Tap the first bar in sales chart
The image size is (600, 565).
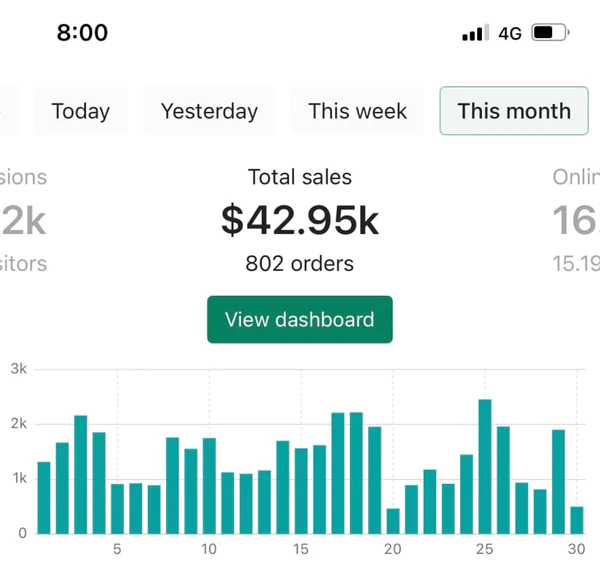tap(44, 497)
